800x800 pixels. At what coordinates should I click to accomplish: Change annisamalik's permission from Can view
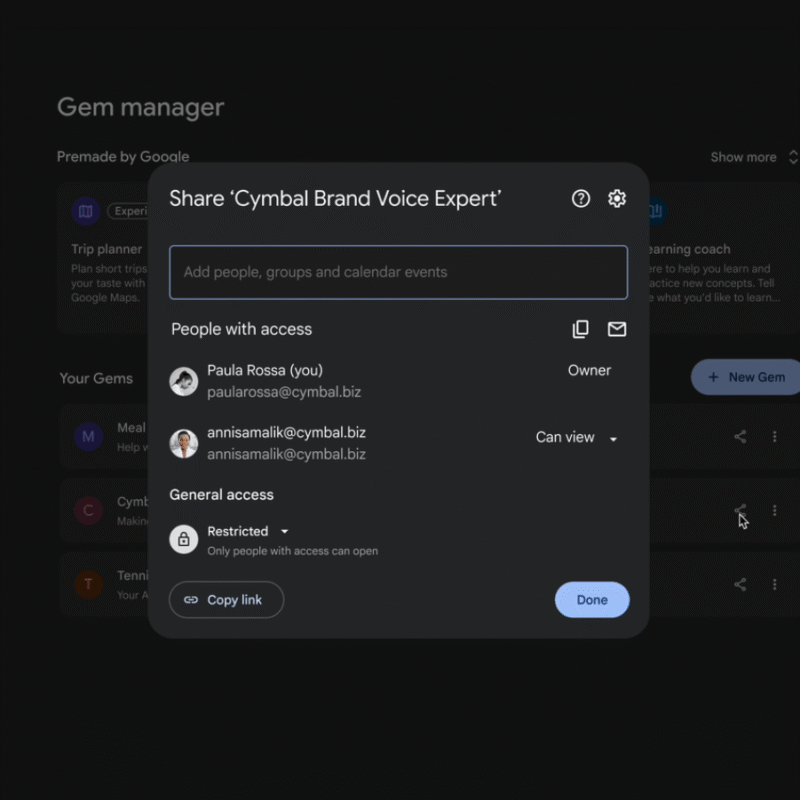tap(576, 437)
